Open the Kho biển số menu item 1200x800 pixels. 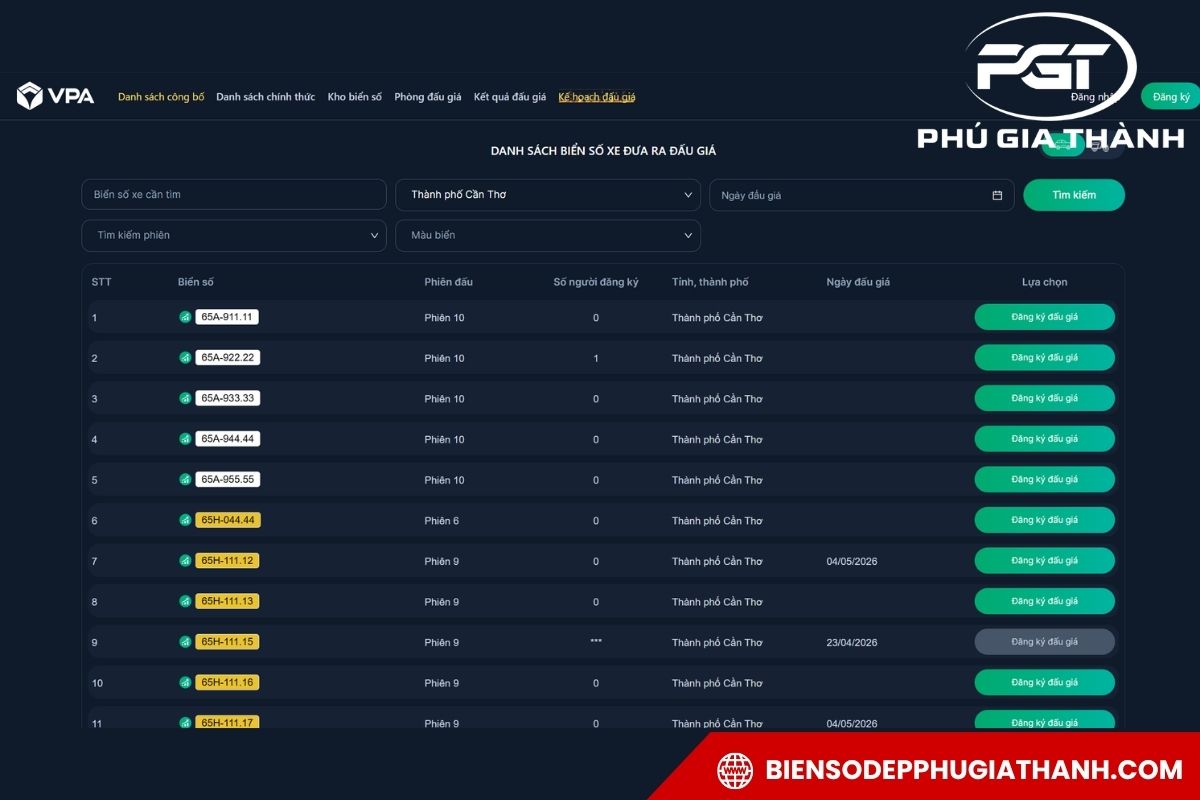[x=355, y=97]
